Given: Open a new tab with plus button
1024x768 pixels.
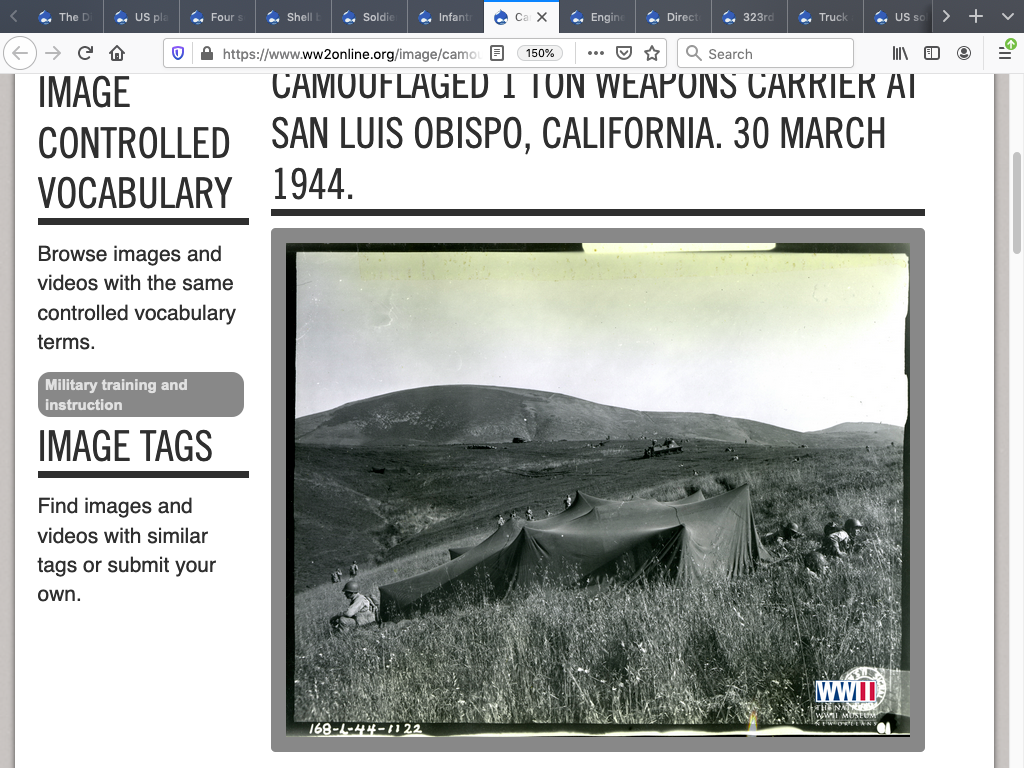Looking at the screenshot, I should [976, 17].
